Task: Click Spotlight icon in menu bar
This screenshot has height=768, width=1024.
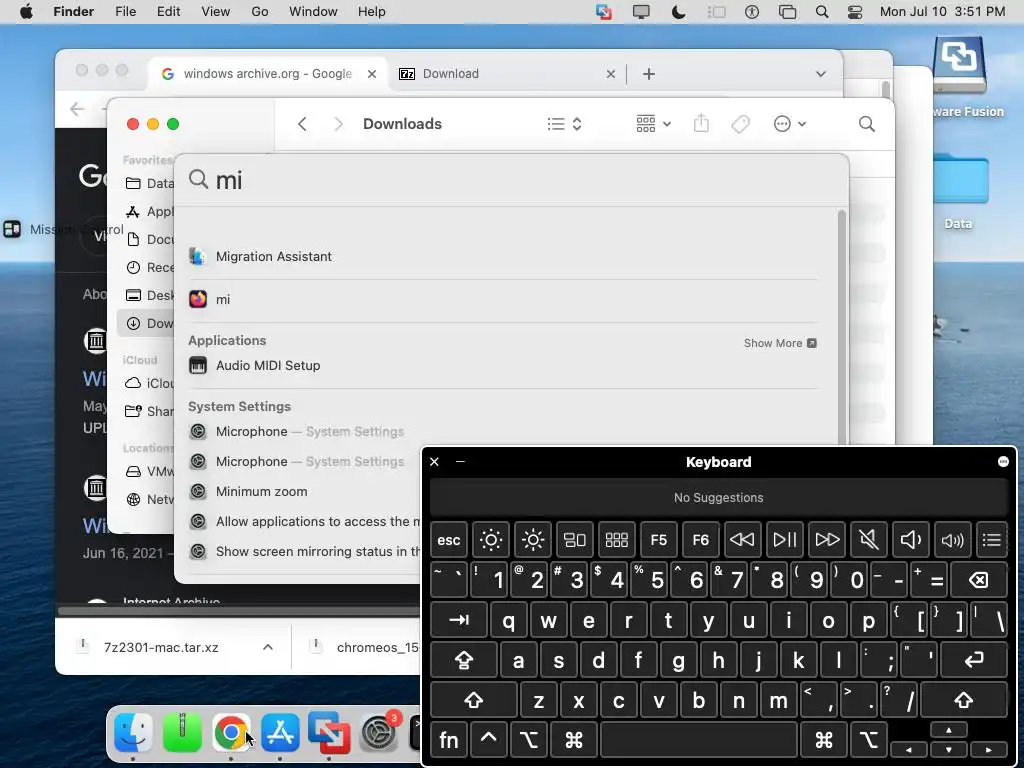Action: point(822,12)
